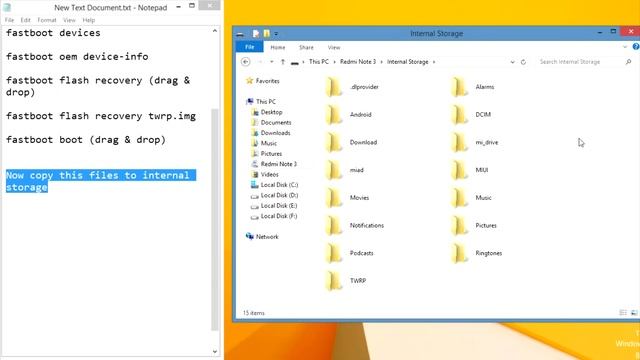Image resolution: width=640 pixels, height=360 pixels.
Task: Select the Ringtones folder
Action: [477, 253]
